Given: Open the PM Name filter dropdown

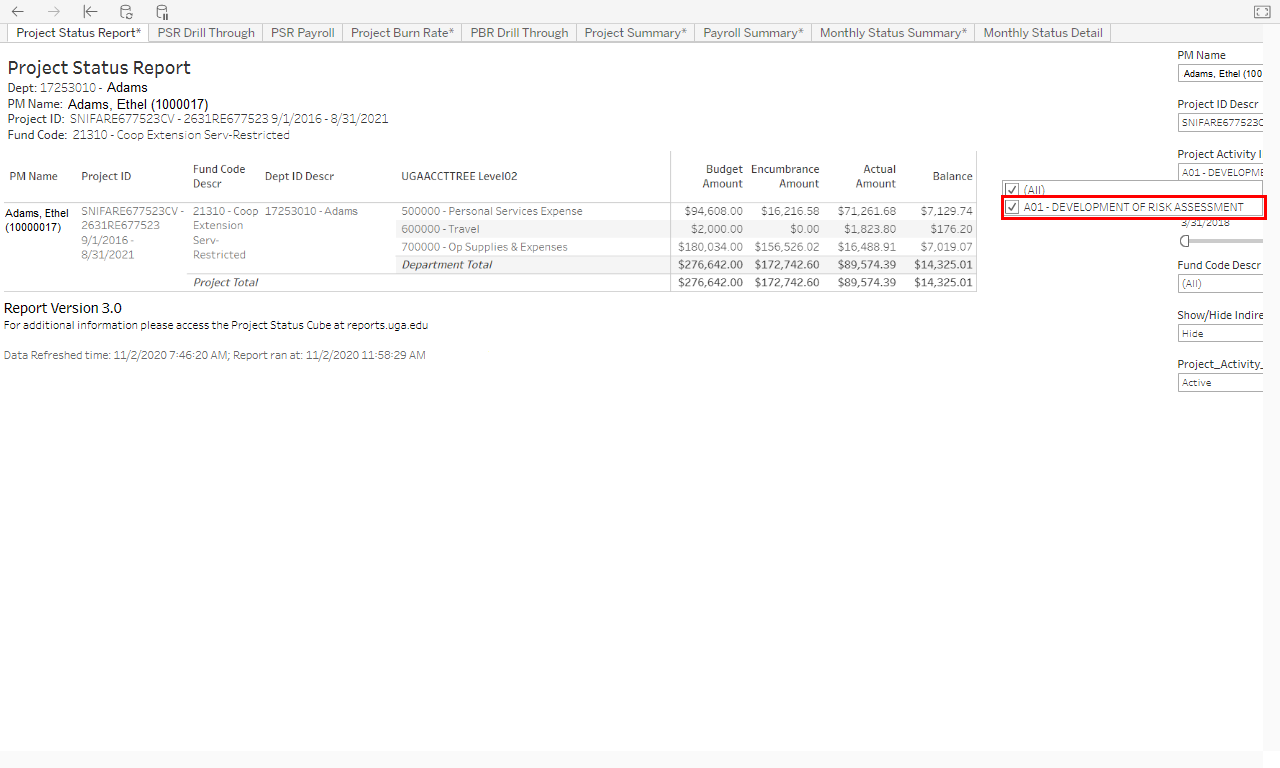Looking at the screenshot, I should [x=1220, y=73].
